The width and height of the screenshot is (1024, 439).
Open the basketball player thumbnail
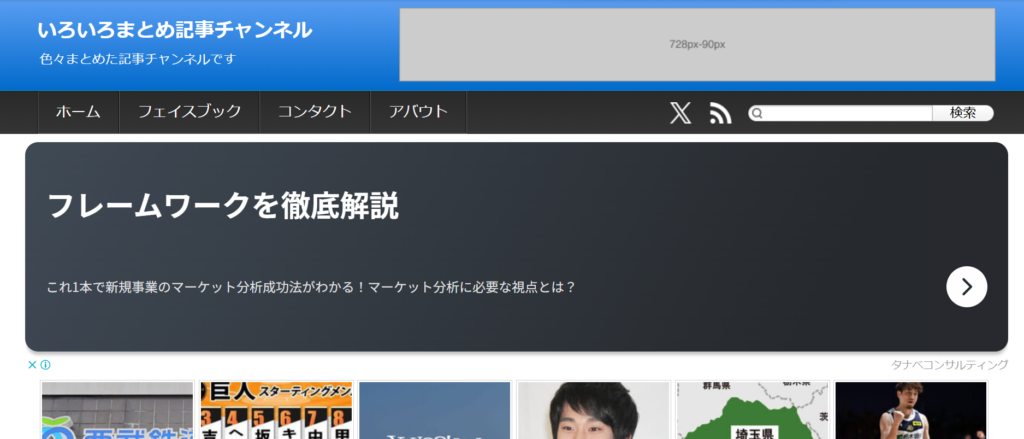[910, 411]
